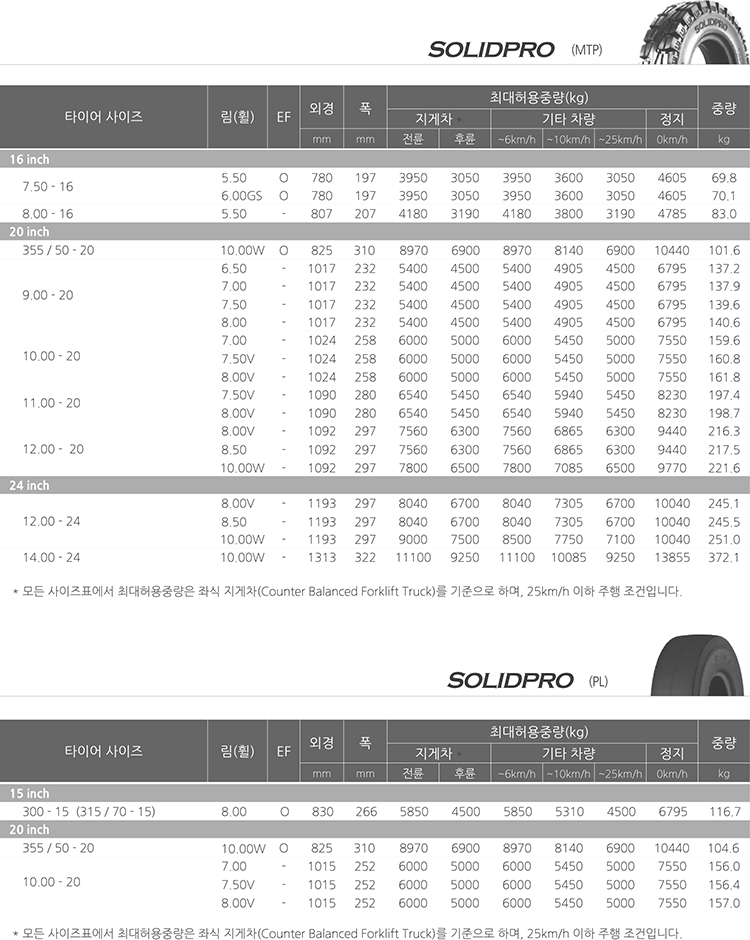Click the weight value '245.1'
The width and height of the screenshot is (750, 940).
[x=724, y=503]
